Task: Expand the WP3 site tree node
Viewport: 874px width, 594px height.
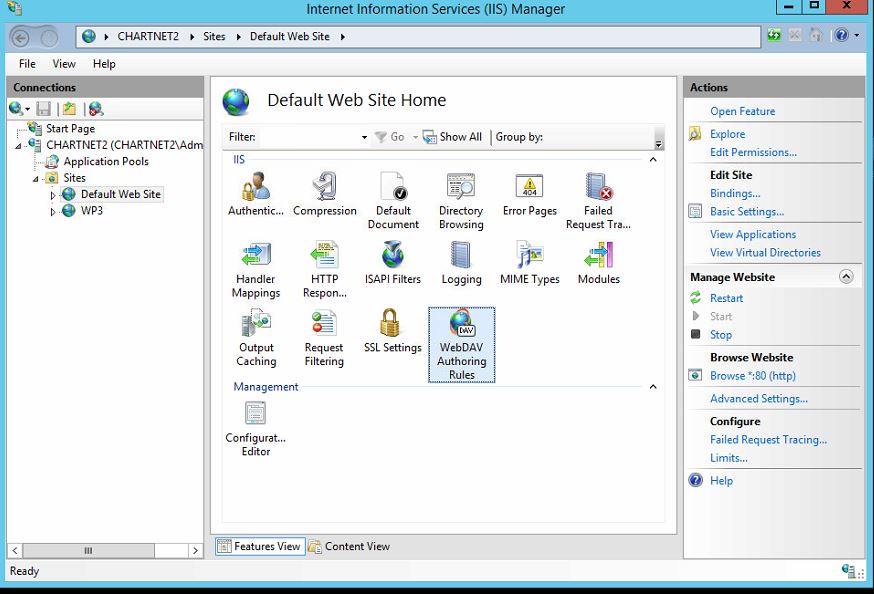Action: click(53, 212)
